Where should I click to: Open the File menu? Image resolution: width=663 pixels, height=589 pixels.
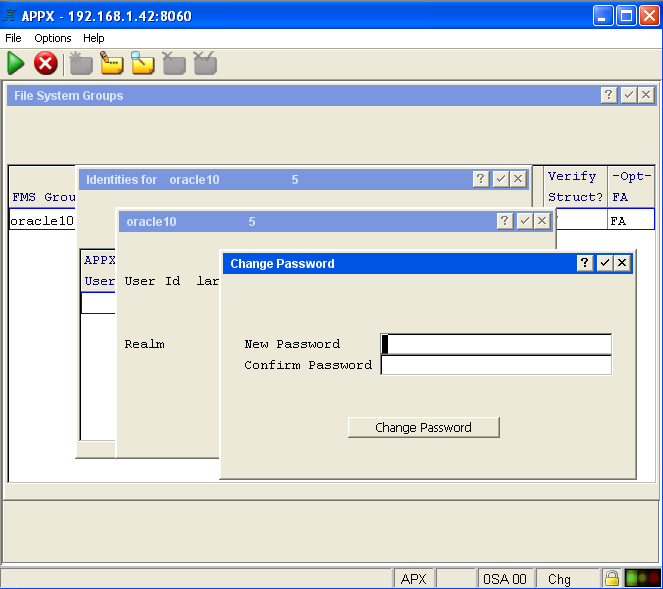pos(13,38)
